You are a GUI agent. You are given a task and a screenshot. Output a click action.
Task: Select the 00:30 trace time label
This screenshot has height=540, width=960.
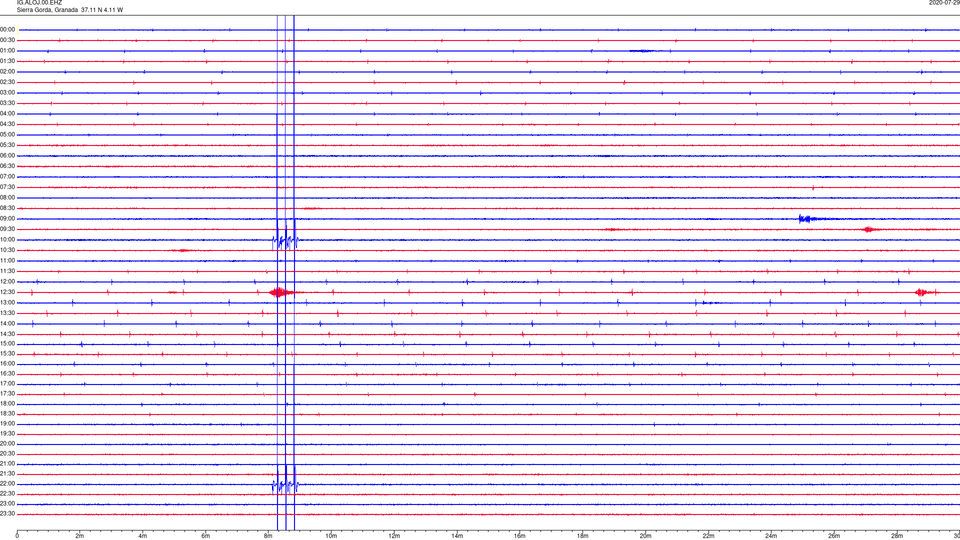click(x=8, y=40)
